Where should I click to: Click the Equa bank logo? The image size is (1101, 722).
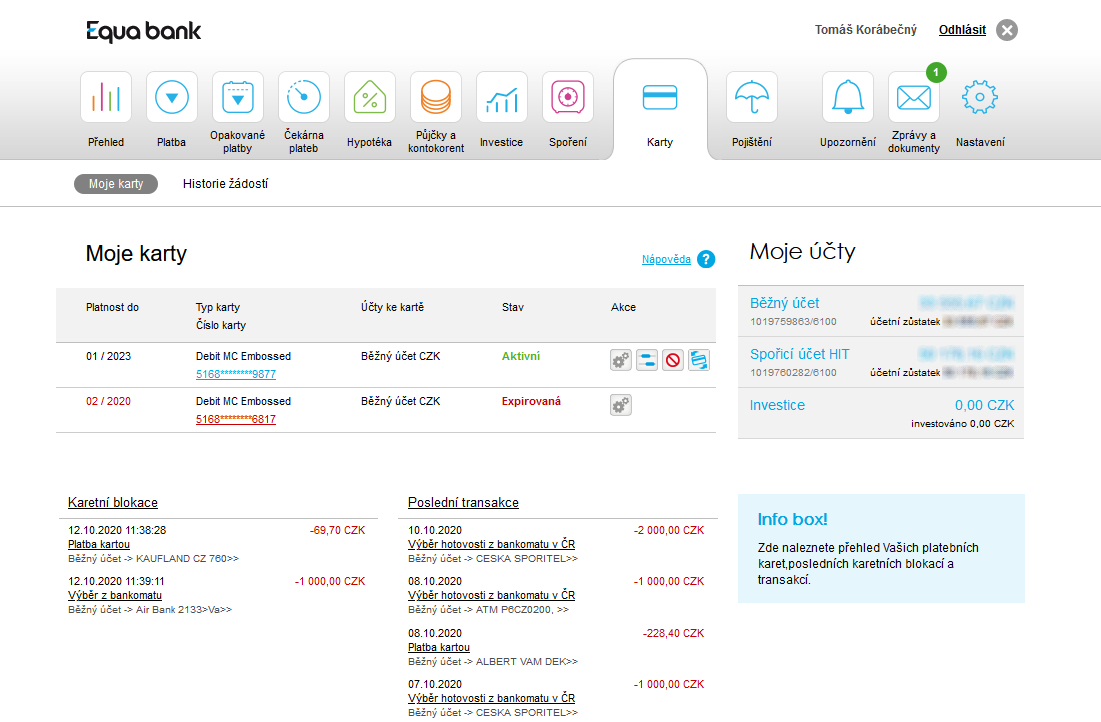coord(143,31)
